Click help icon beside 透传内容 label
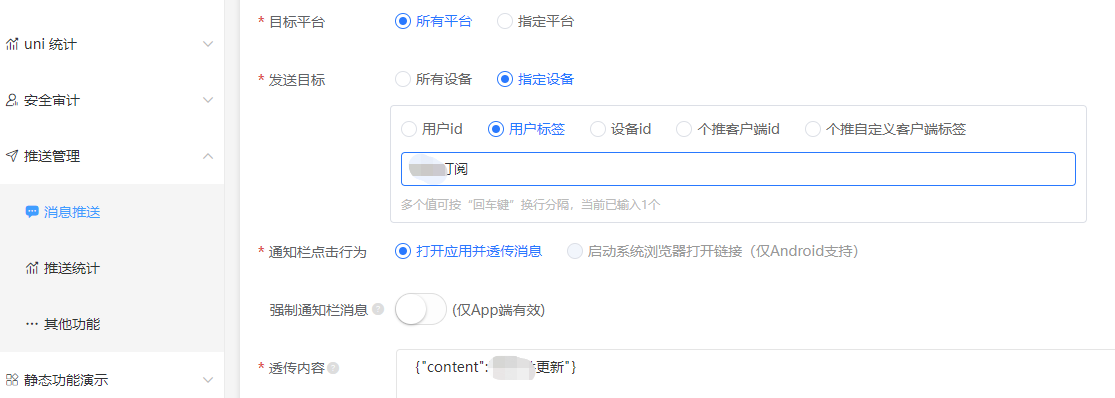 click(333, 368)
